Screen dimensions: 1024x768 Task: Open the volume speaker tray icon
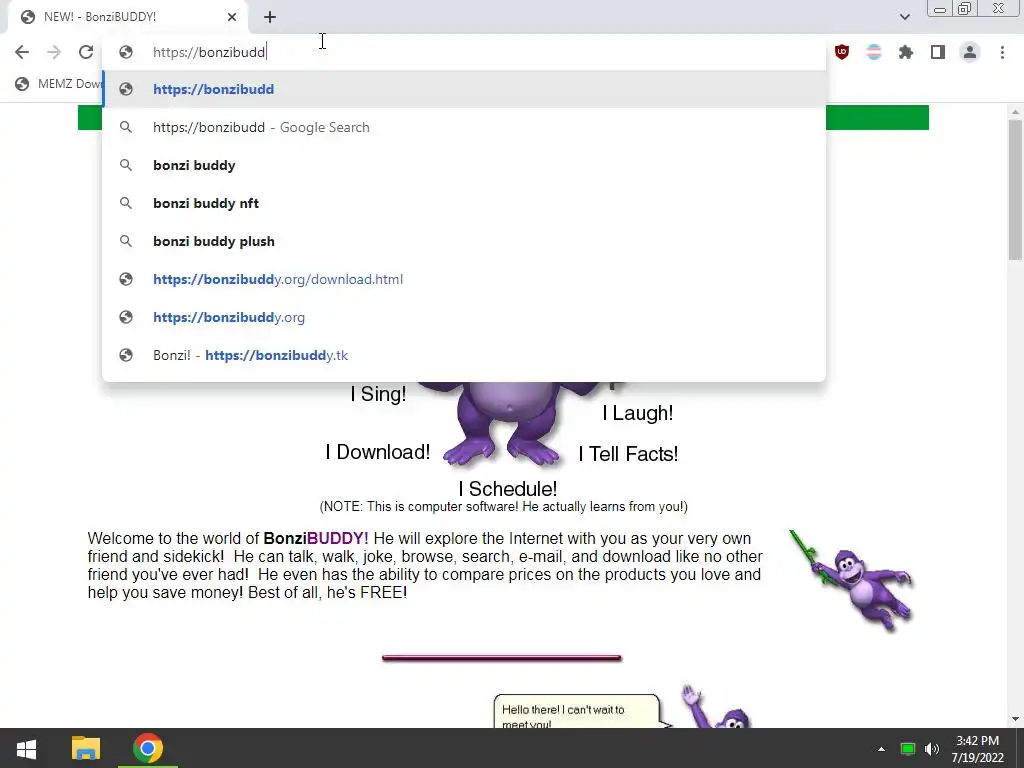932,749
